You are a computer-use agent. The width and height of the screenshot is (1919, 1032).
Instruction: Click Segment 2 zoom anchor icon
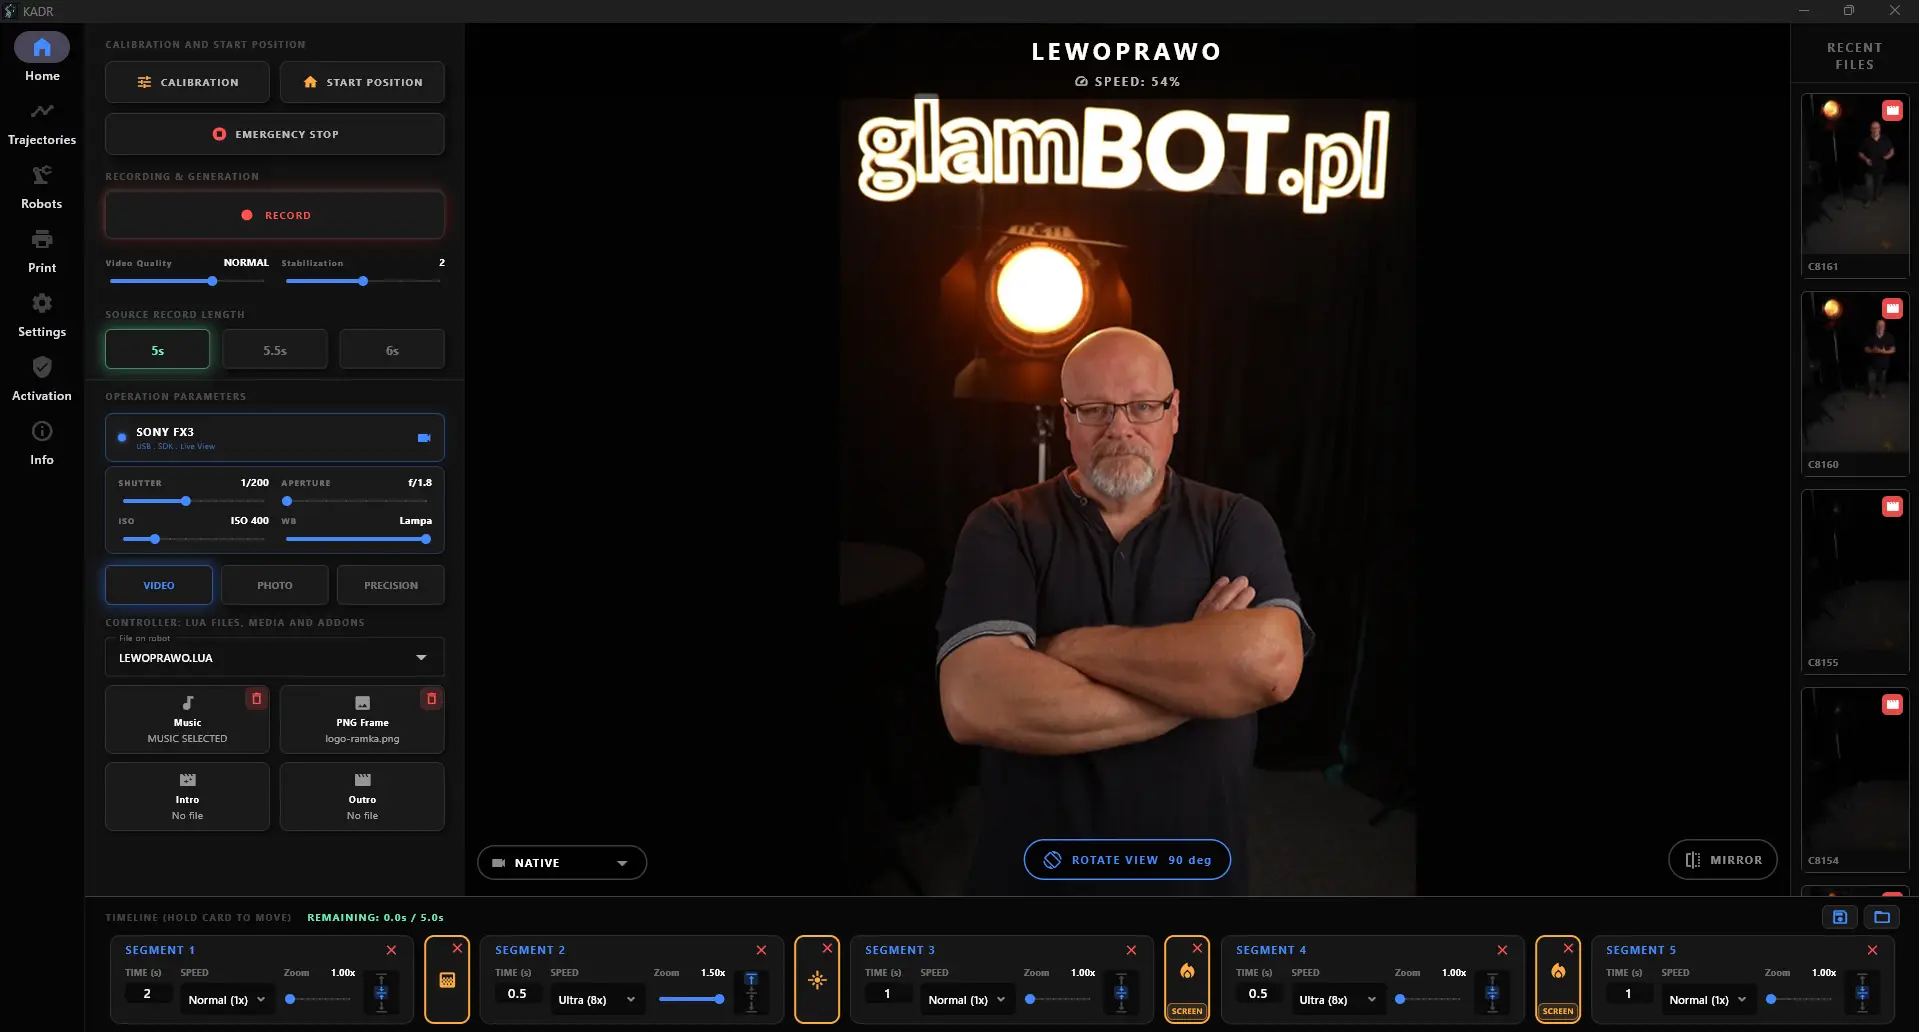751,993
